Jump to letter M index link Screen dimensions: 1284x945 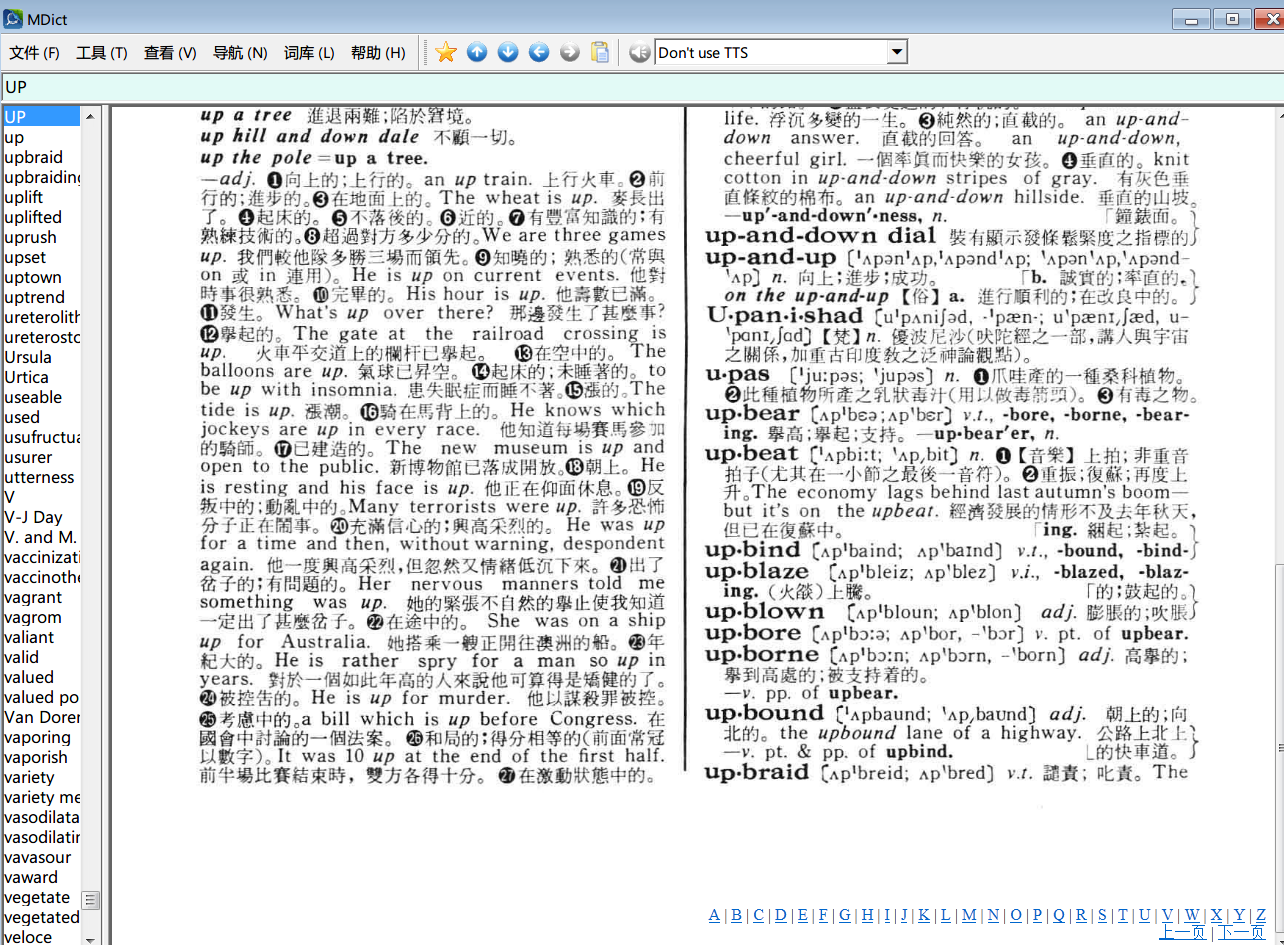coord(969,915)
